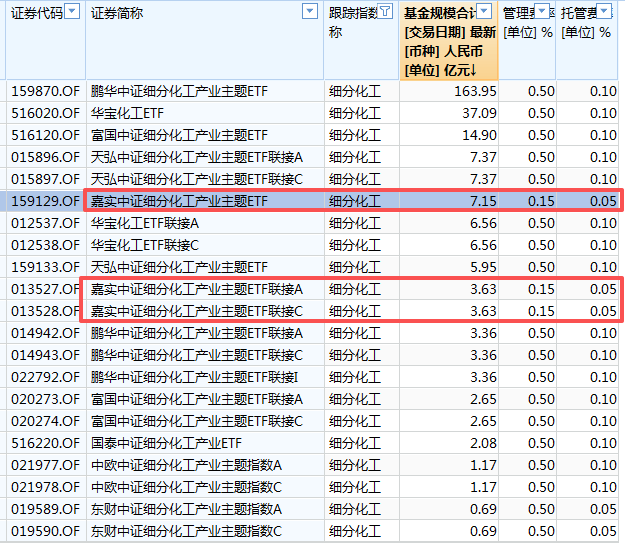Open the 证券代码 column filter dropdown
Image resolution: width=625 pixels, height=546 pixels.
click(72, 12)
